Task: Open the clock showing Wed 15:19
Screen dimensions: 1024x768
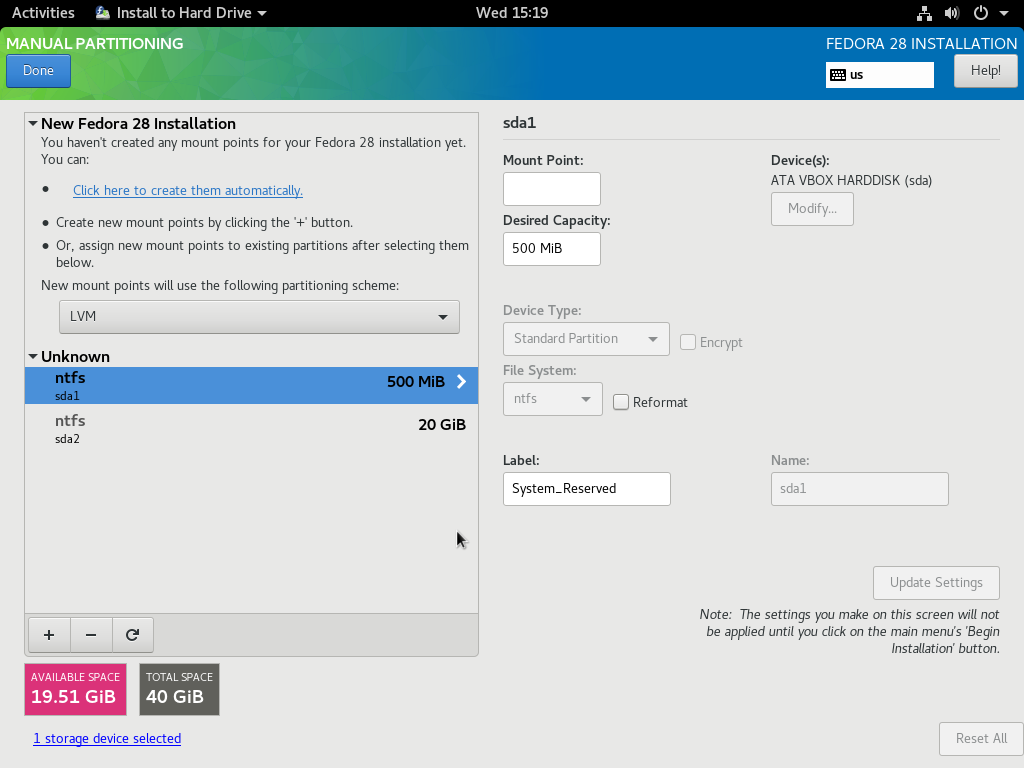Action: coord(512,13)
